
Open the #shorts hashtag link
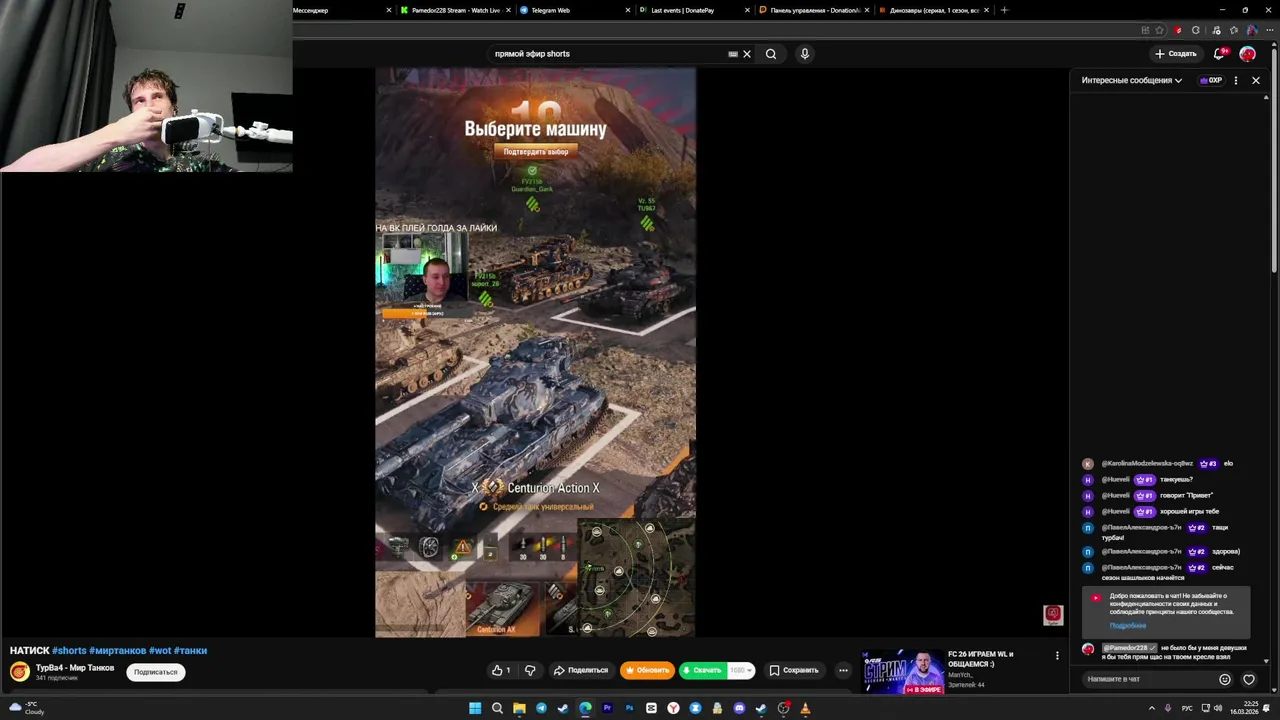[68, 650]
